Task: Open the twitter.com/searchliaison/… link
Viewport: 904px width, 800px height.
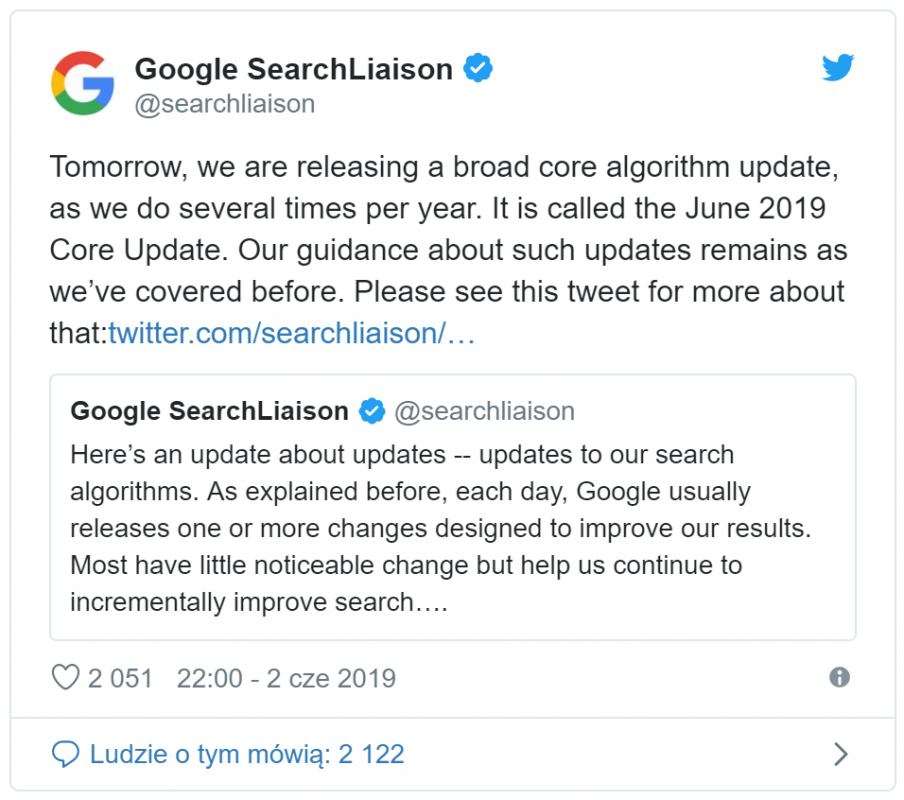Action: pyautogui.click(x=291, y=333)
